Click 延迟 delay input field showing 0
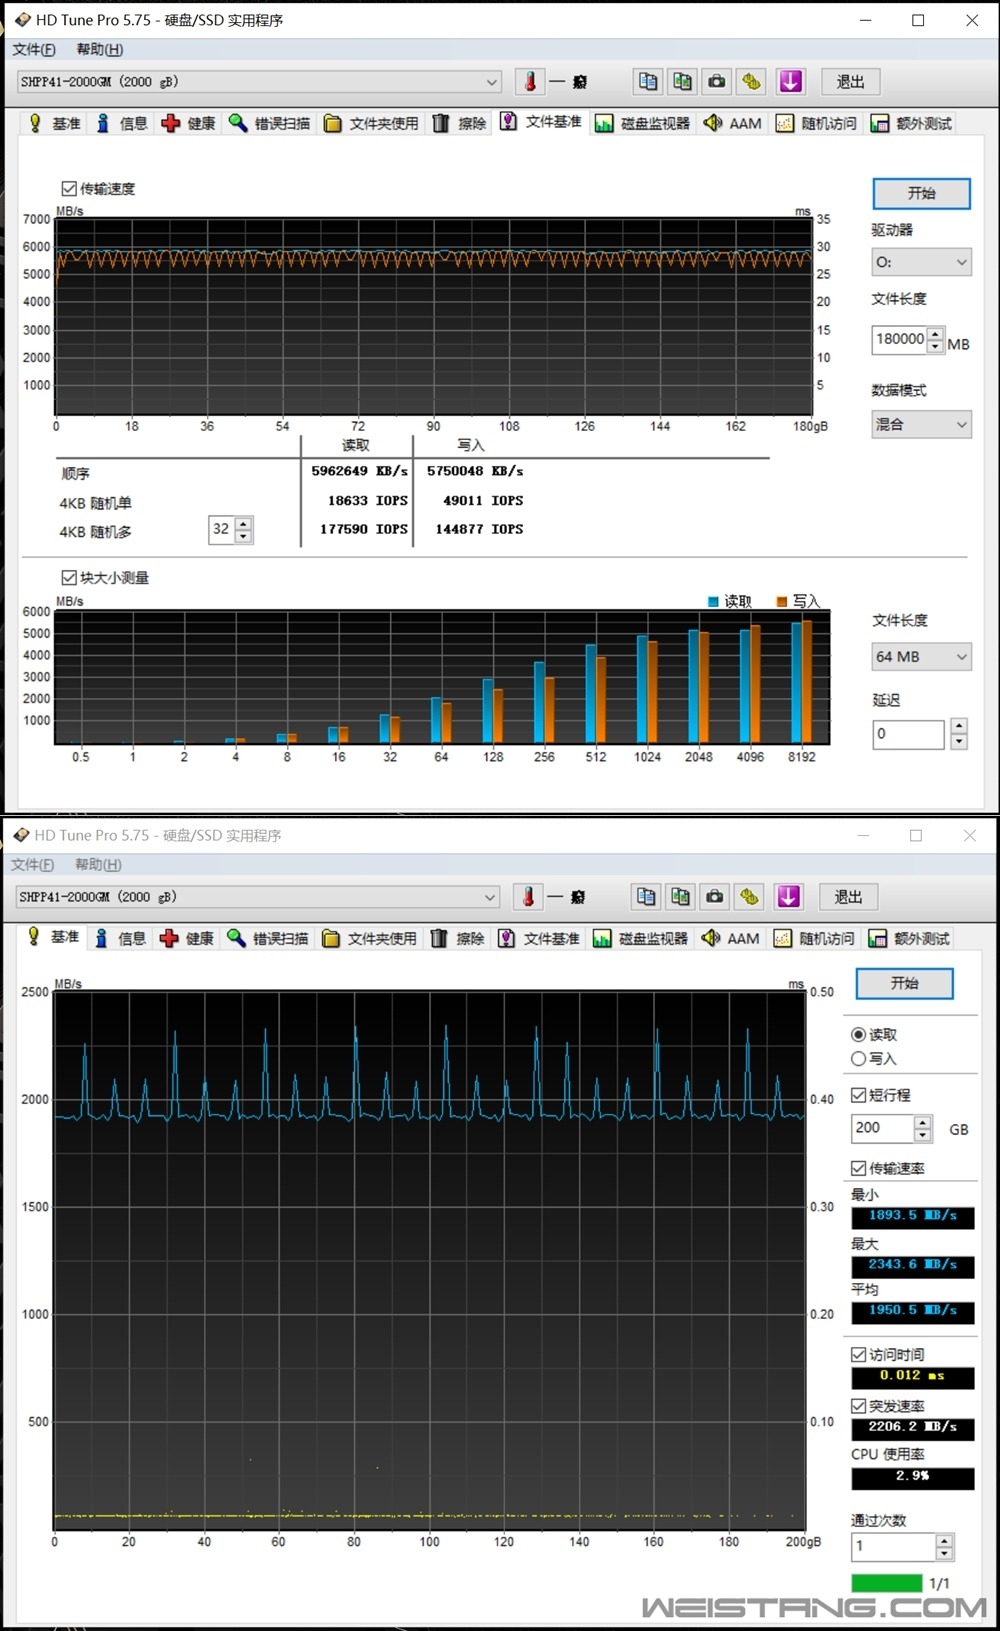Image resolution: width=1000 pixels, height=1631 pixels. tap(908, 734)
